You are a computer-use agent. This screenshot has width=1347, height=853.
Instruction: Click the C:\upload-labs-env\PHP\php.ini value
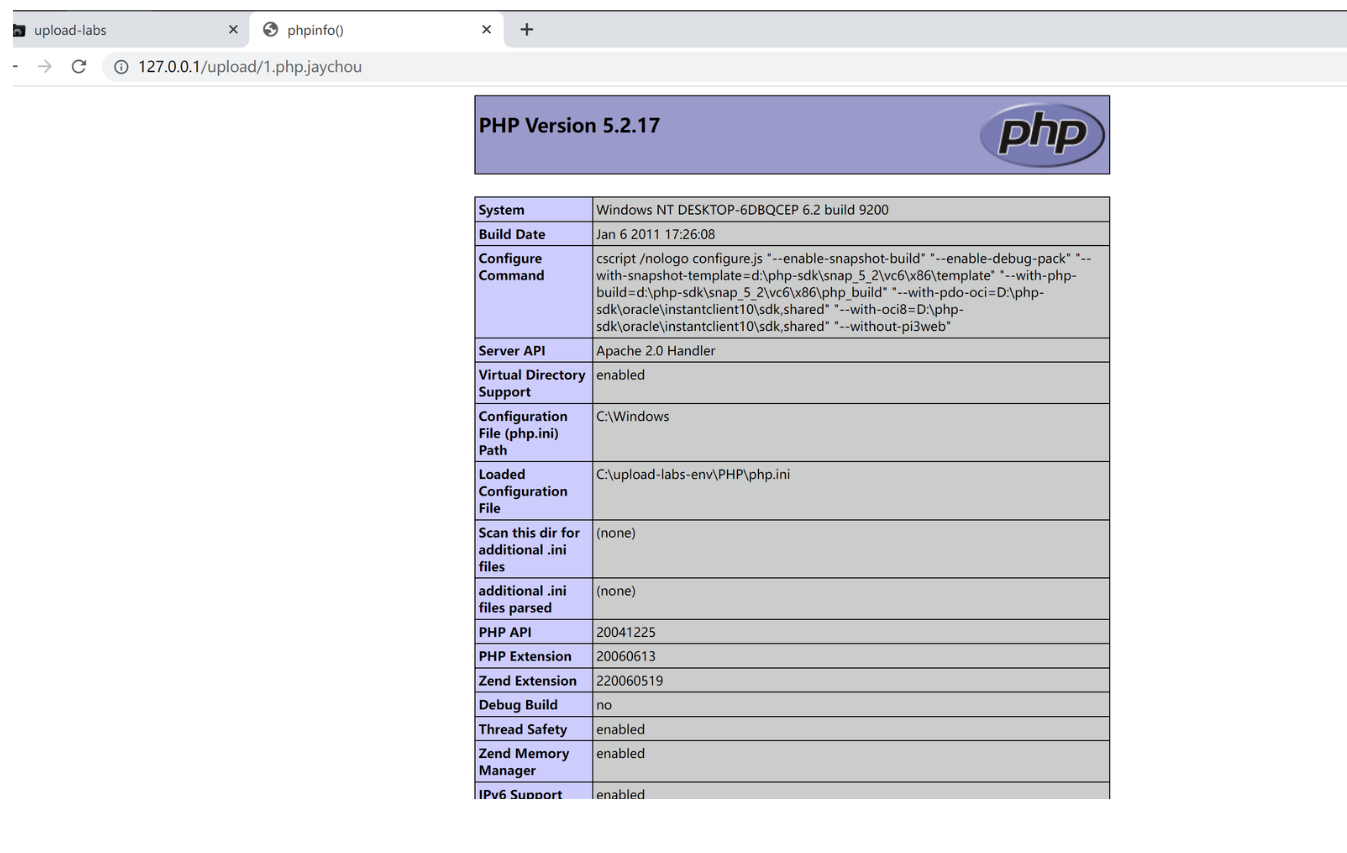693,474
